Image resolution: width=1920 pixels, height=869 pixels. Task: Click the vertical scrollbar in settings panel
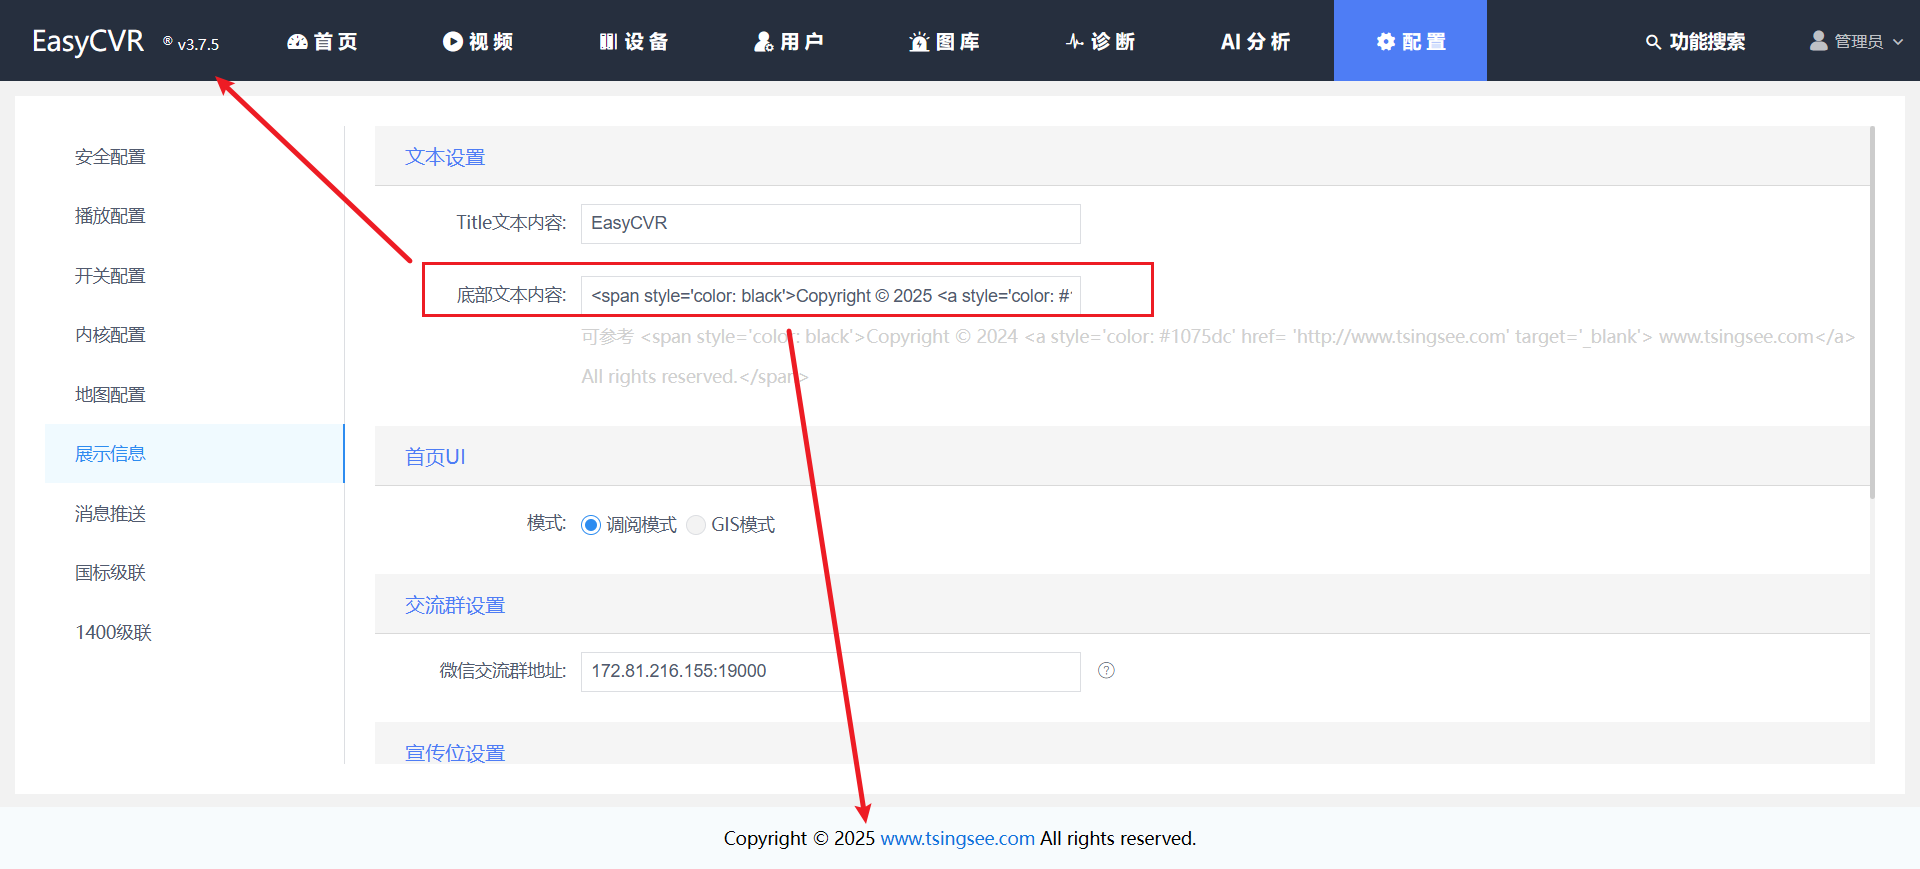pyautogui.click(x=1871, y=312)
